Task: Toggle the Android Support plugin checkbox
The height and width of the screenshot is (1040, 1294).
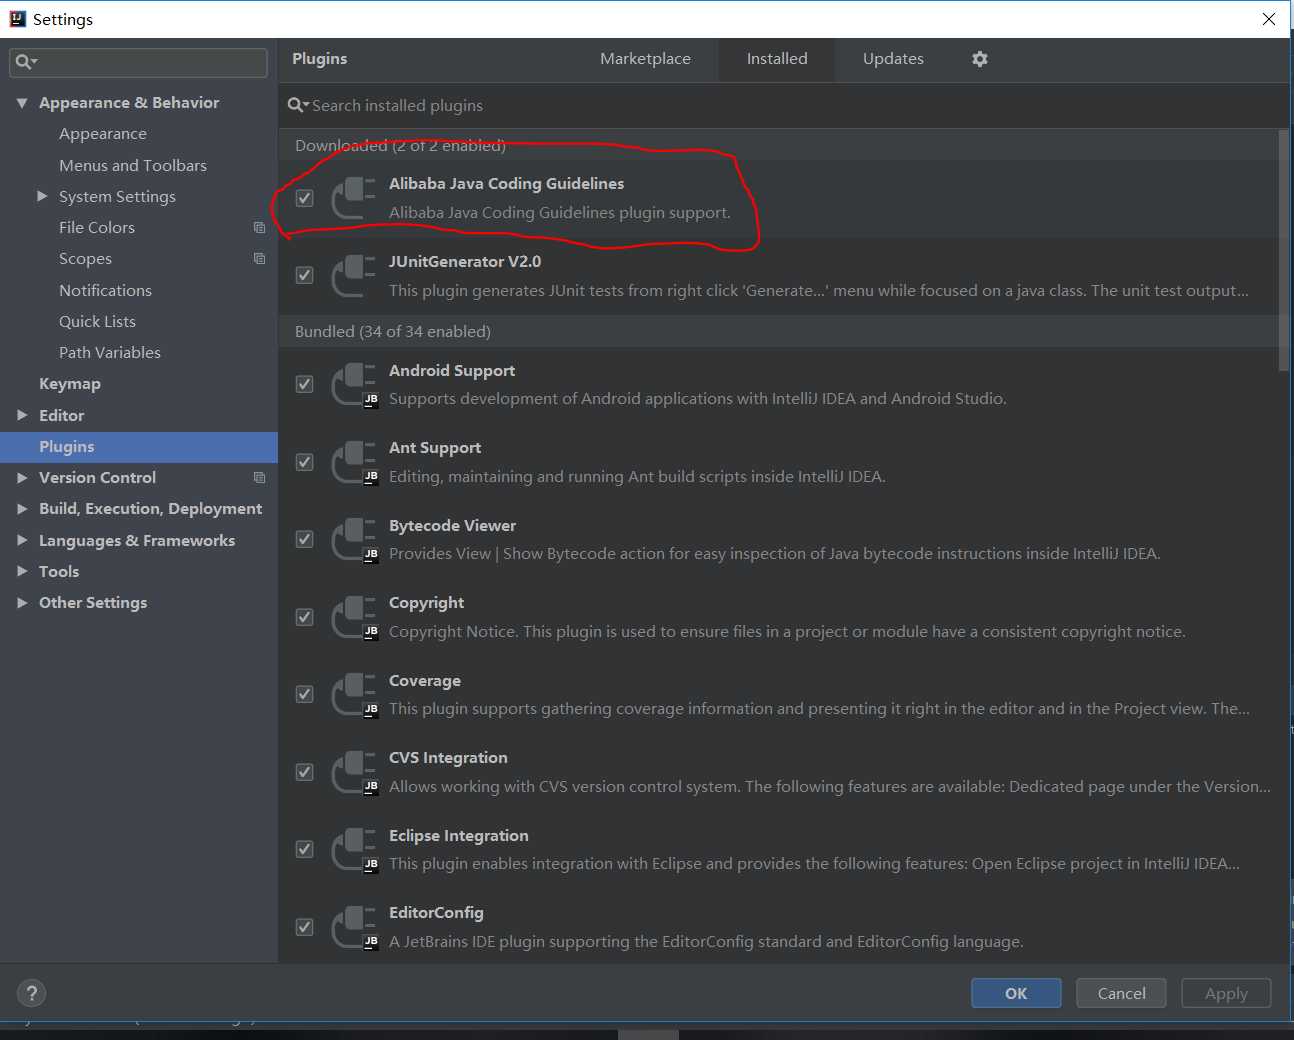Action: 305,384
